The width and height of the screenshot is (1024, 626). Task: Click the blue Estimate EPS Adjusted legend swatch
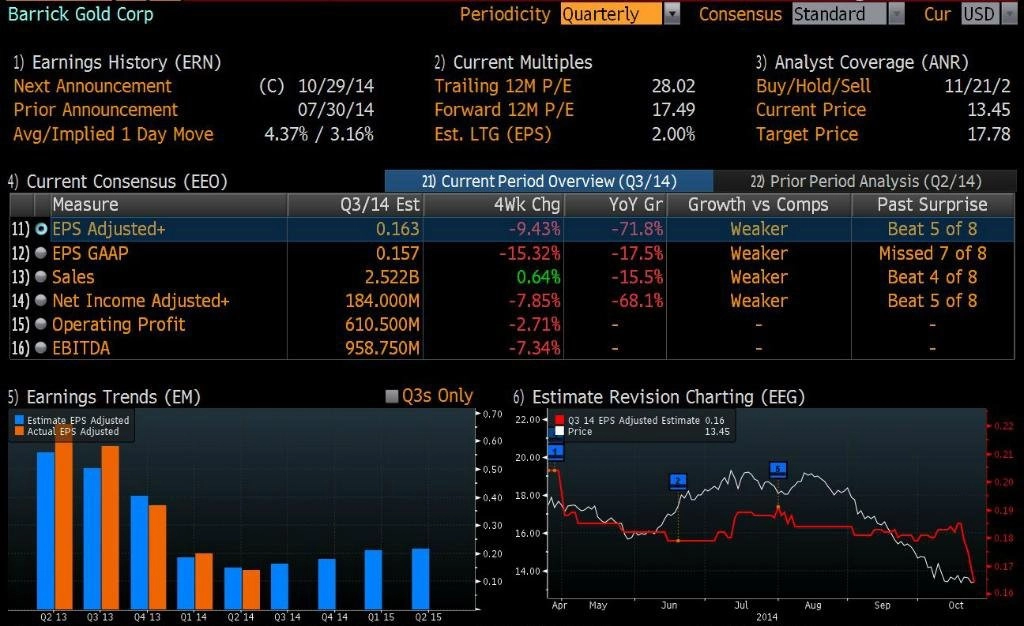click(x=19, y=420)
